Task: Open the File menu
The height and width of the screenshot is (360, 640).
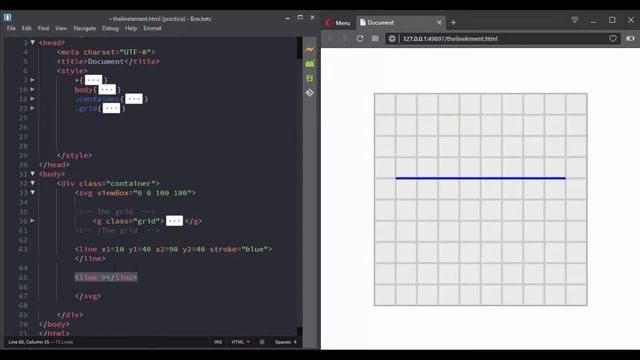Action: (11, 28)
